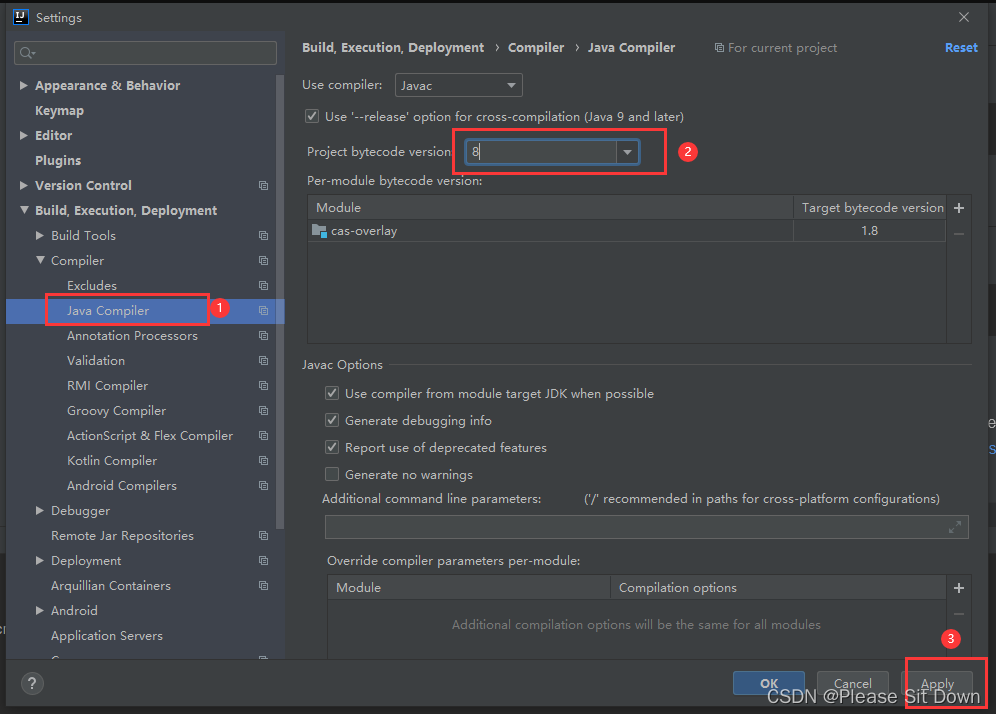Enable Generate no warnings

click(332, 475)
